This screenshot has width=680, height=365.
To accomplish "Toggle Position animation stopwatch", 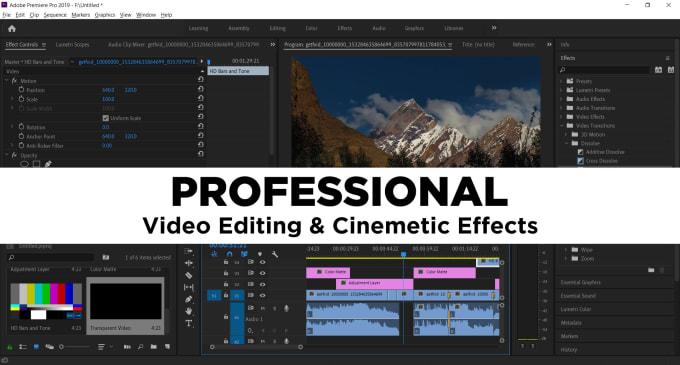I will point(21,90).
